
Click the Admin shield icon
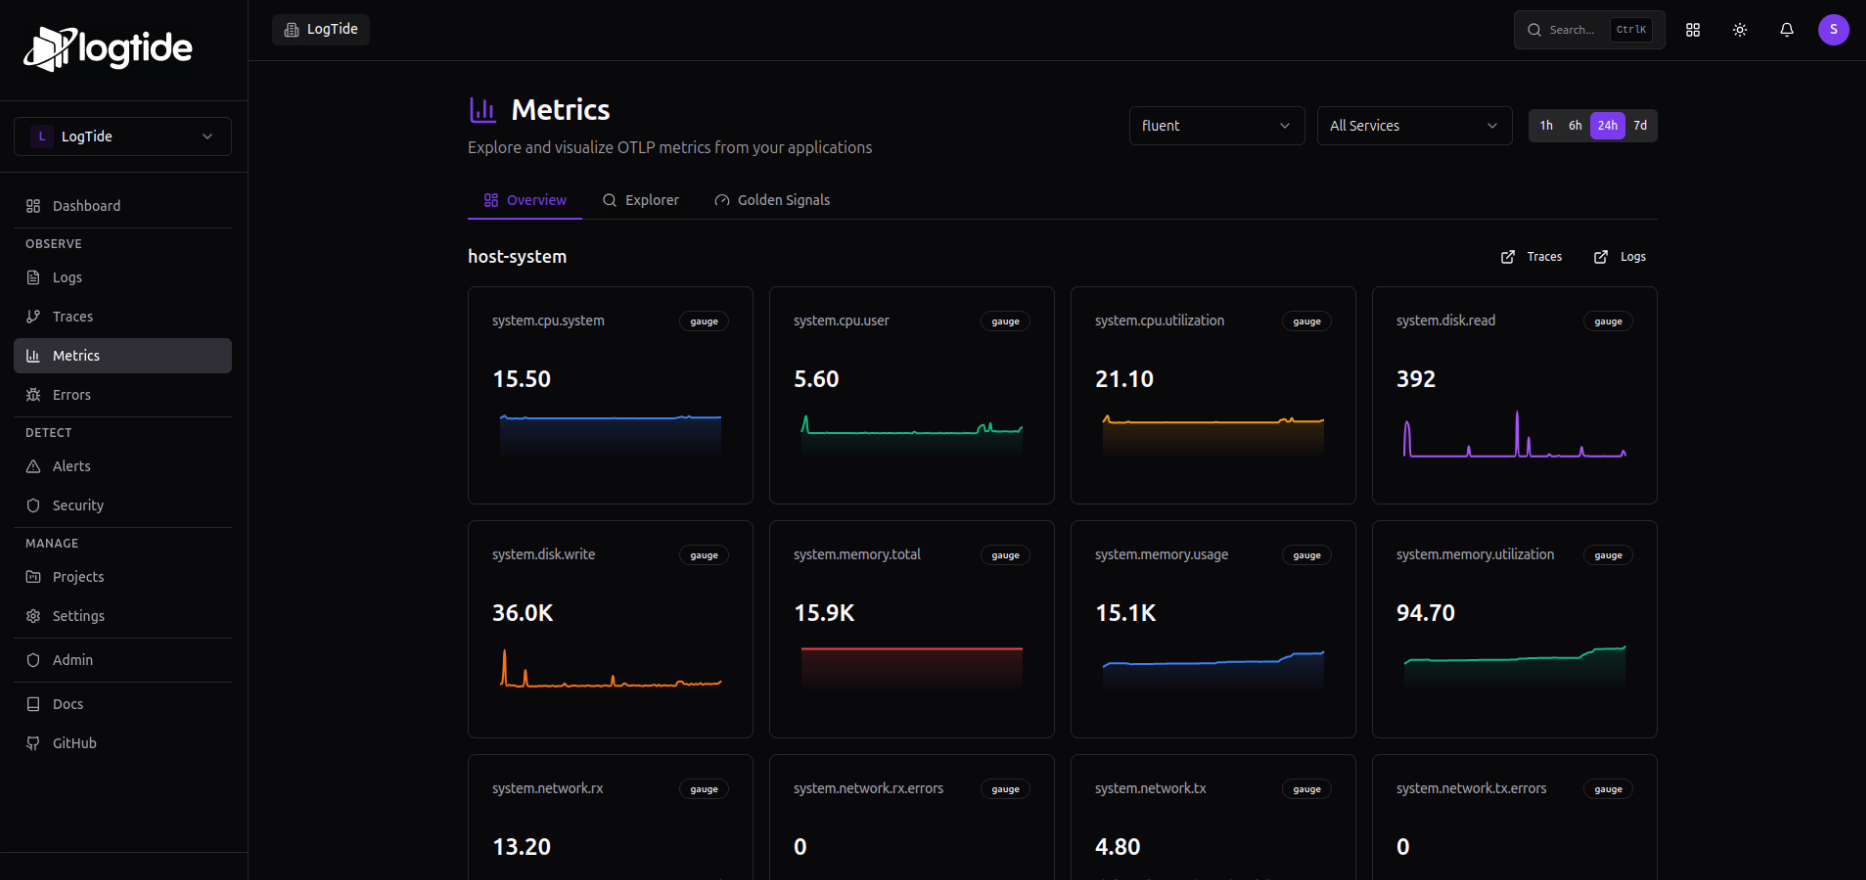tap(33, 660)
